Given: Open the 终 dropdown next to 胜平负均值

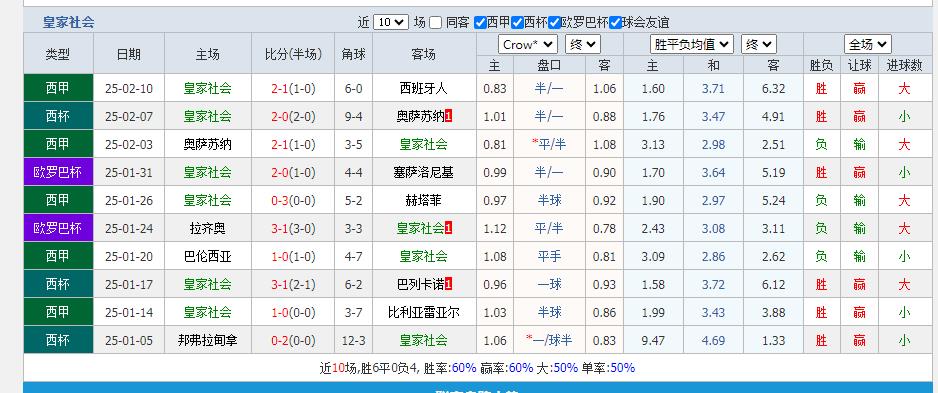Looking at the screenshot, I should (759, 44).
